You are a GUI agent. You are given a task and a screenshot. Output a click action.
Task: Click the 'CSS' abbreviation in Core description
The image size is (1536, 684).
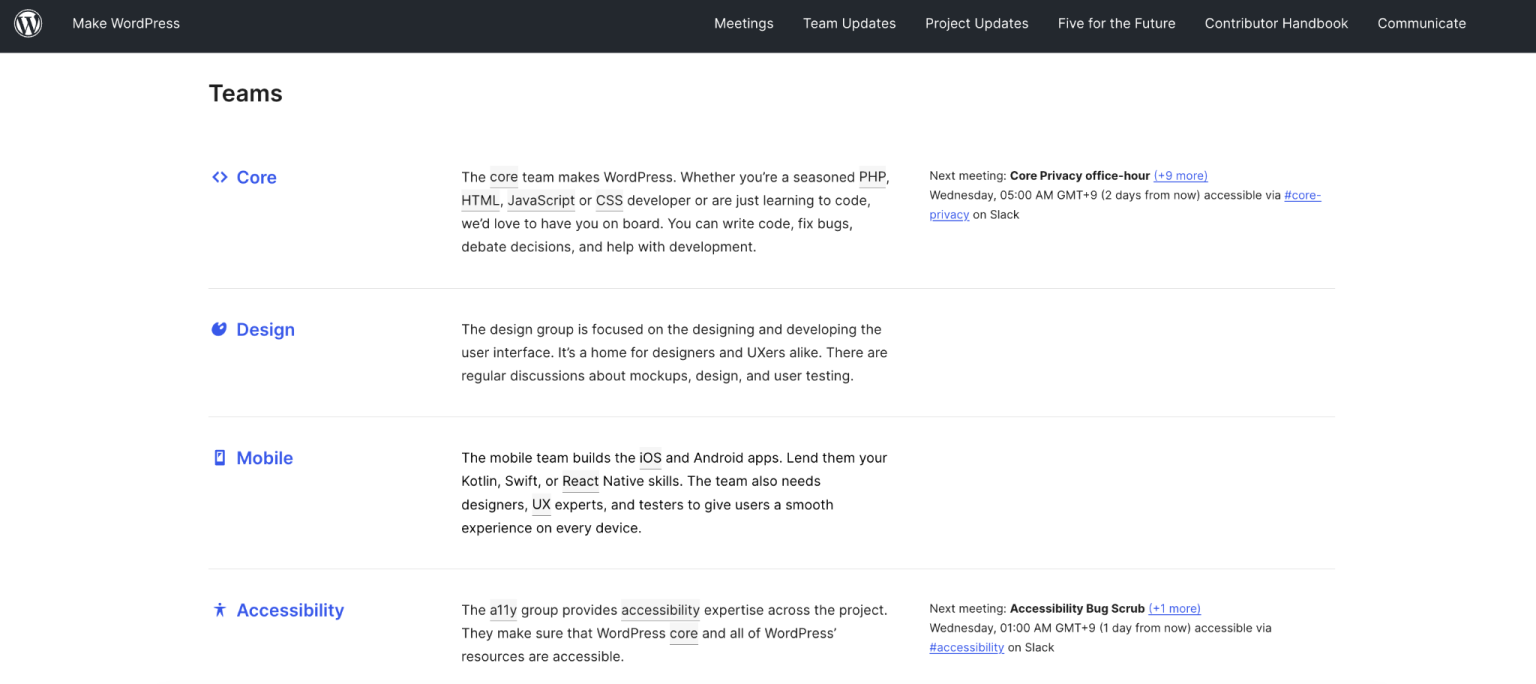point(609,200)
